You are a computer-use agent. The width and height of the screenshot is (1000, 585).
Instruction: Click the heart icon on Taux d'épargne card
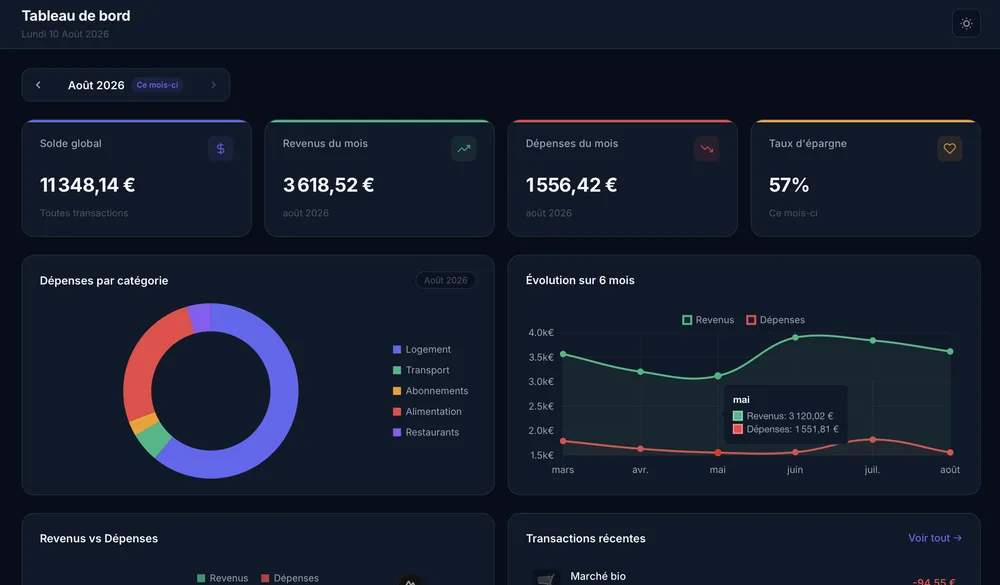[950, 149]
